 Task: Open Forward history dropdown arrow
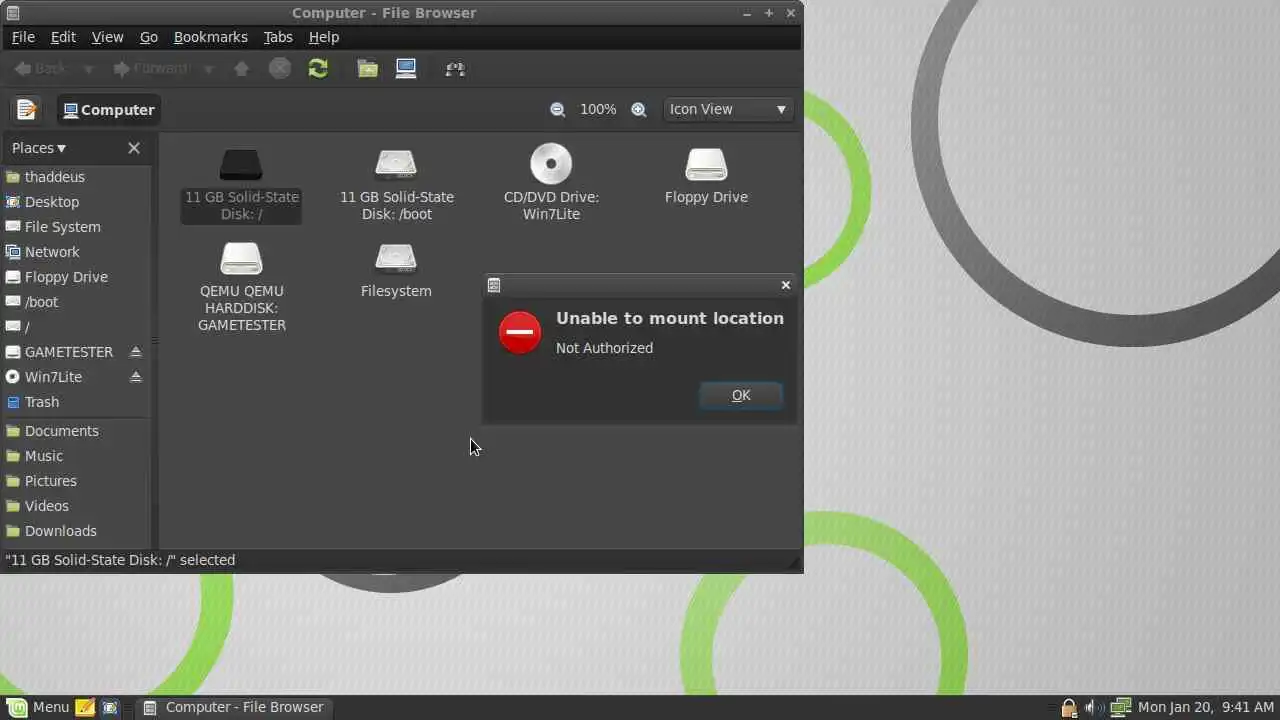click(208, 69)
